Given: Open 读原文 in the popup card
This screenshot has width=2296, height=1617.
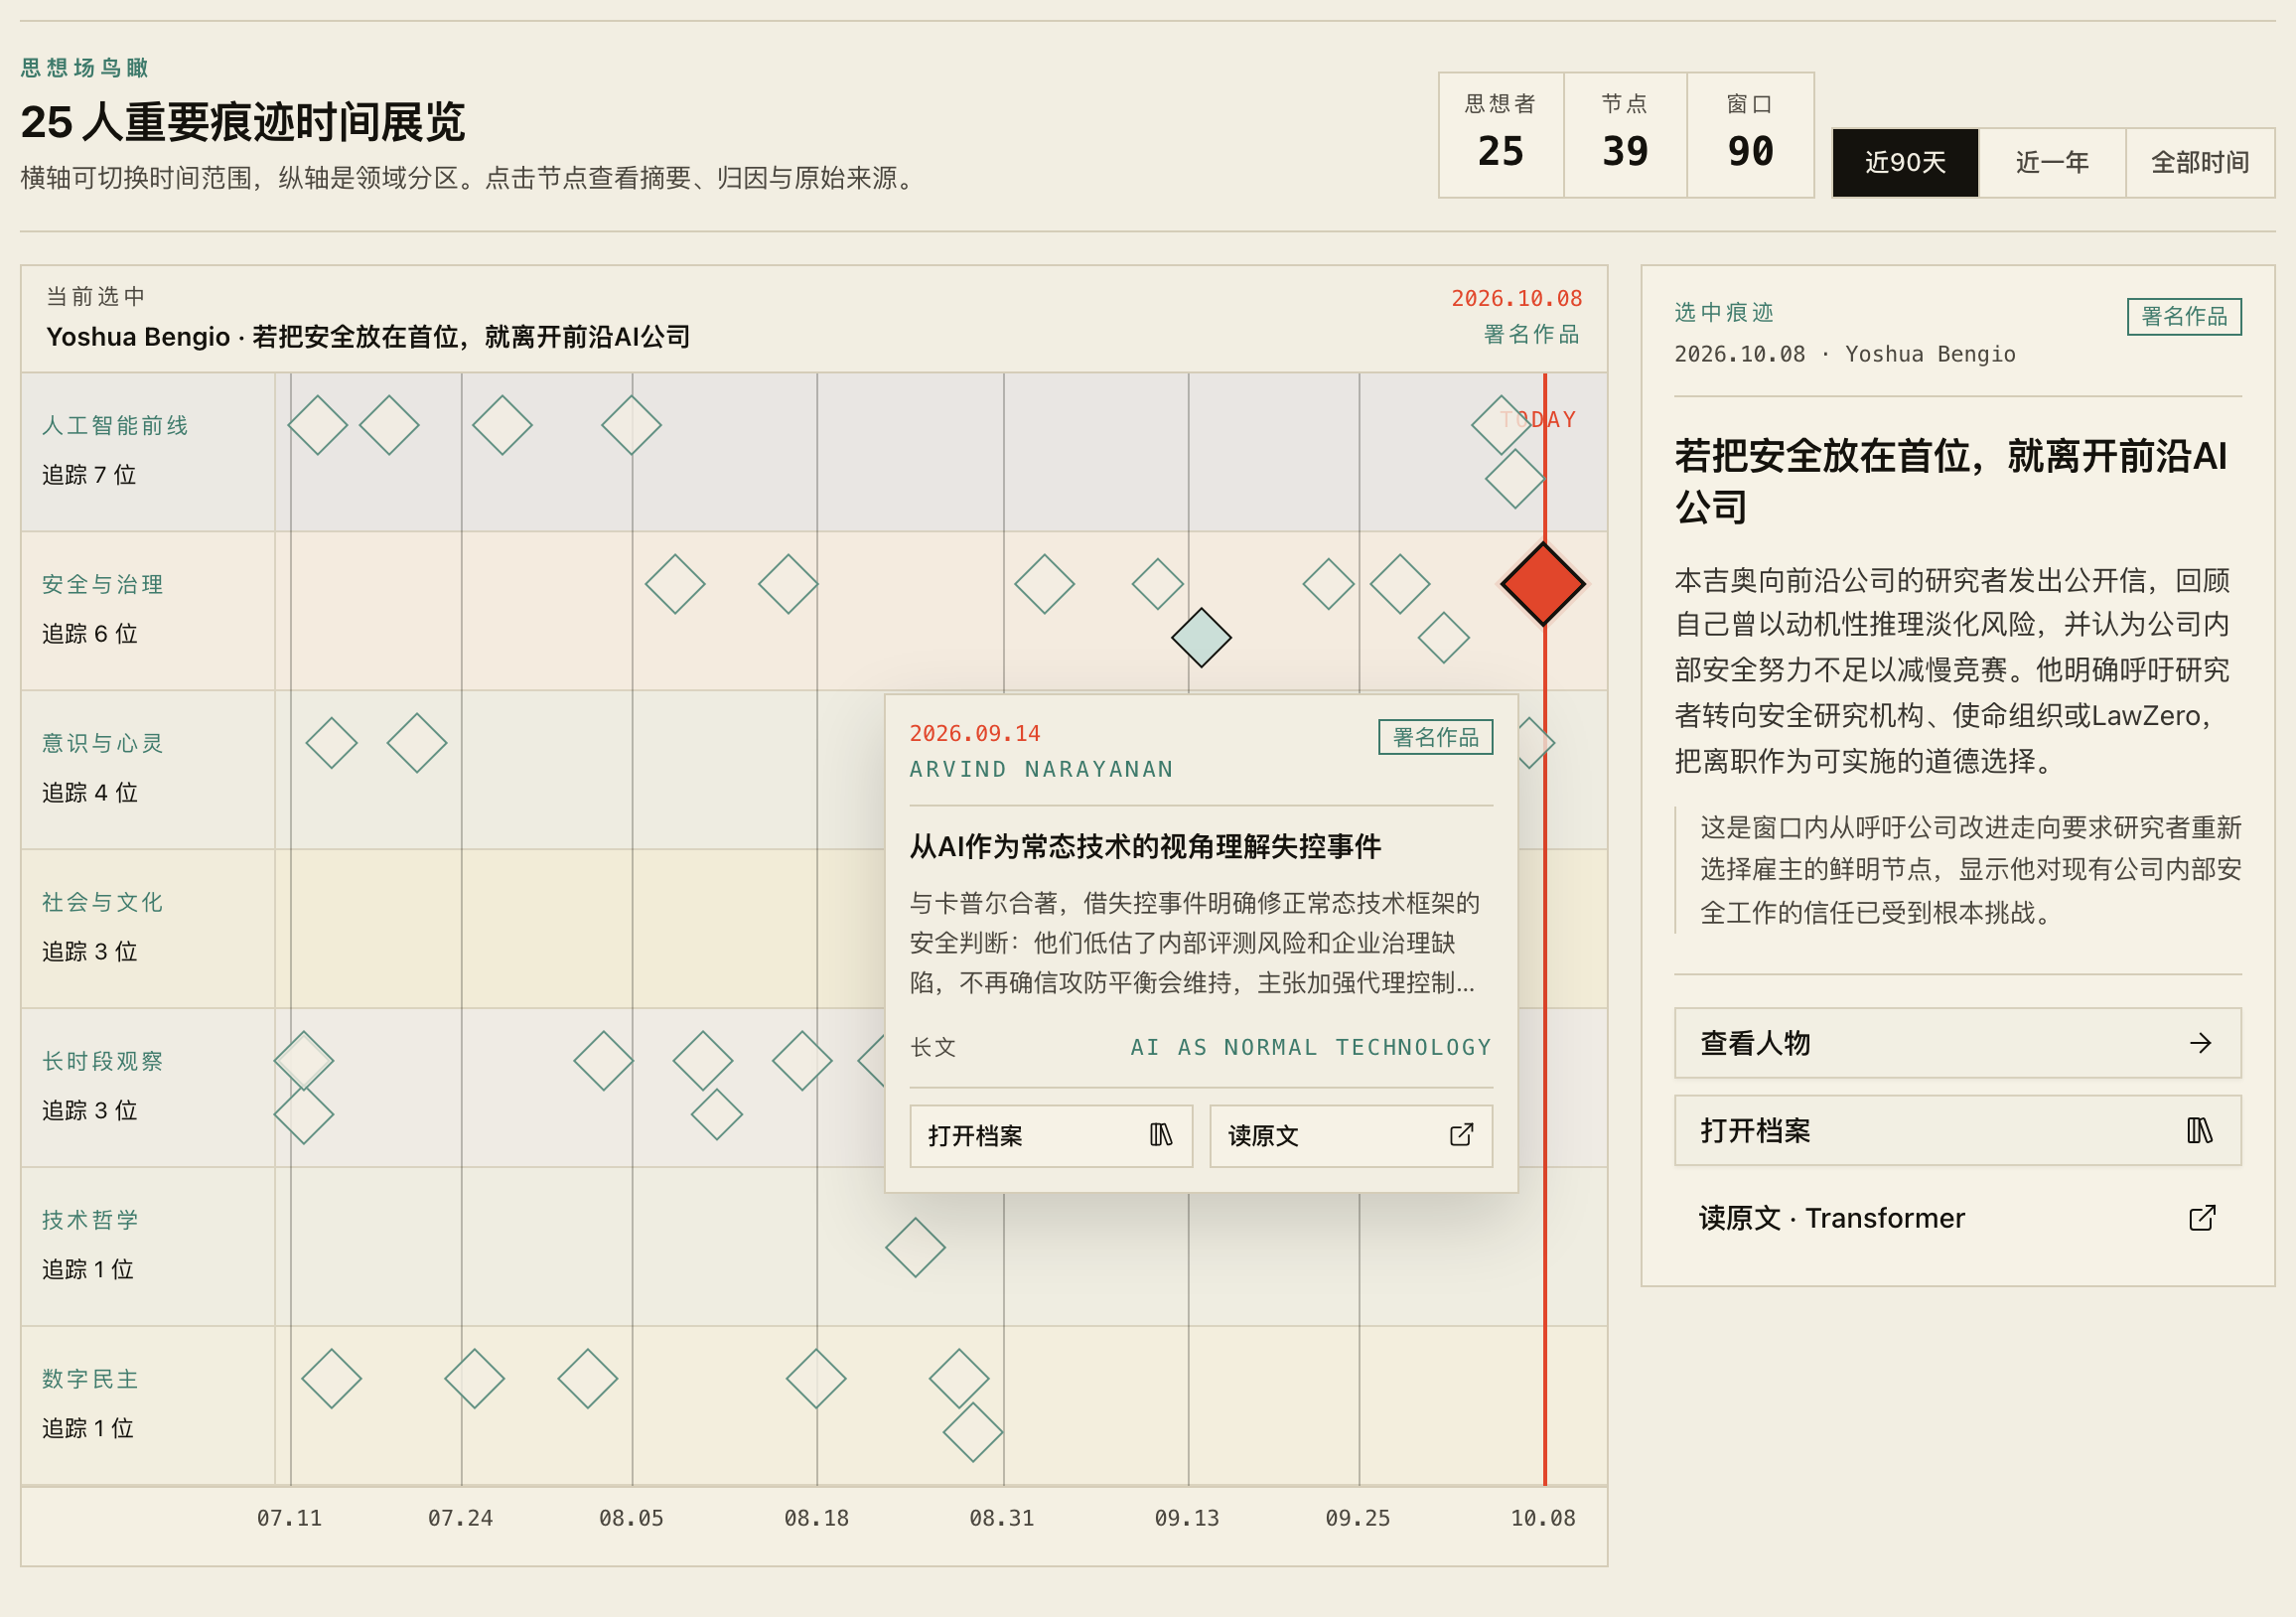Looking at the screenshot, I should pos(1351,1136).
